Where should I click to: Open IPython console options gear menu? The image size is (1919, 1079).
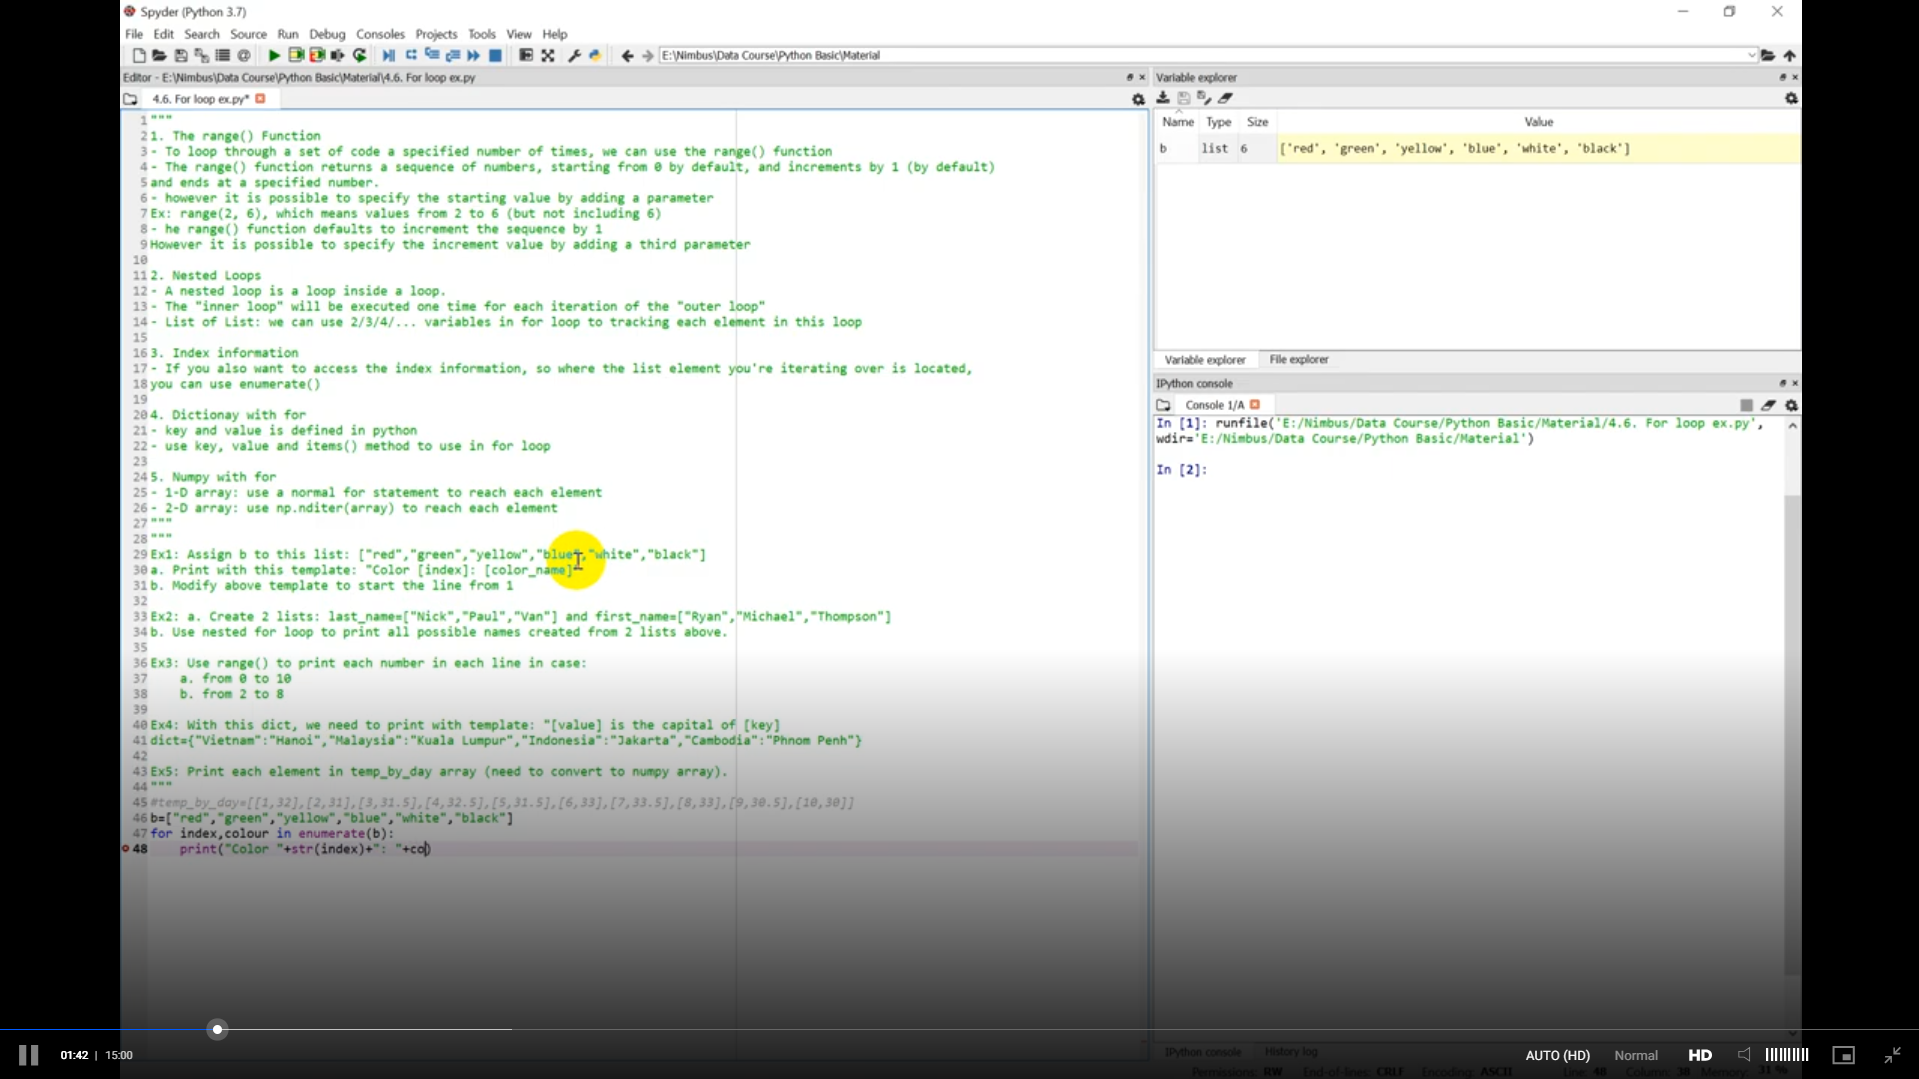1791,406
